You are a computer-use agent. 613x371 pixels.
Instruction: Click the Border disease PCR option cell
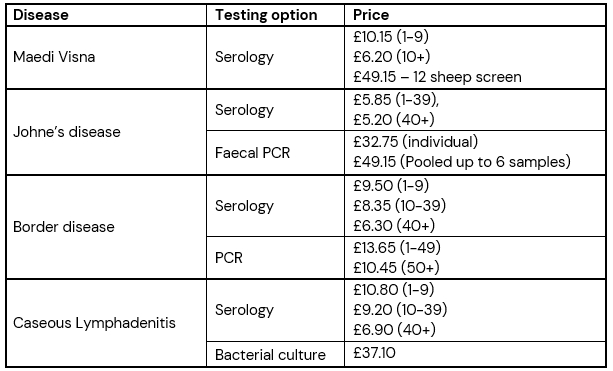click(x=275, y=258)
